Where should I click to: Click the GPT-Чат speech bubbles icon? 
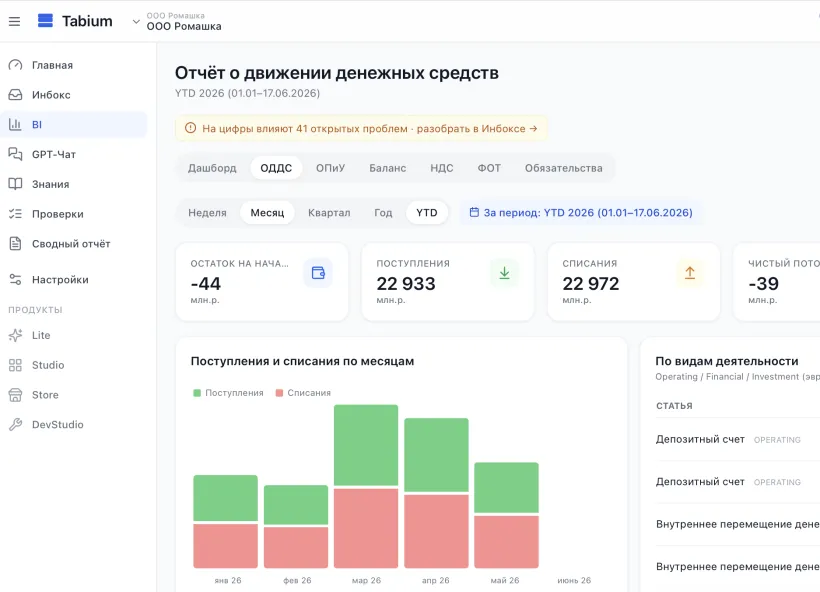click(x=16, y=154)
